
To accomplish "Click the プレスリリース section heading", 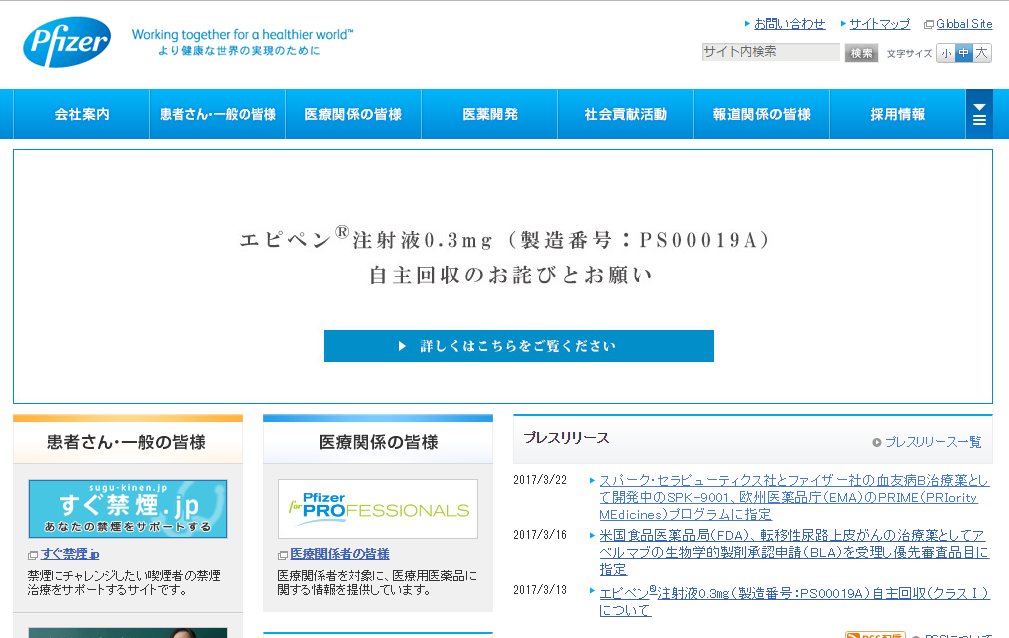I will [x=566, y=438].
